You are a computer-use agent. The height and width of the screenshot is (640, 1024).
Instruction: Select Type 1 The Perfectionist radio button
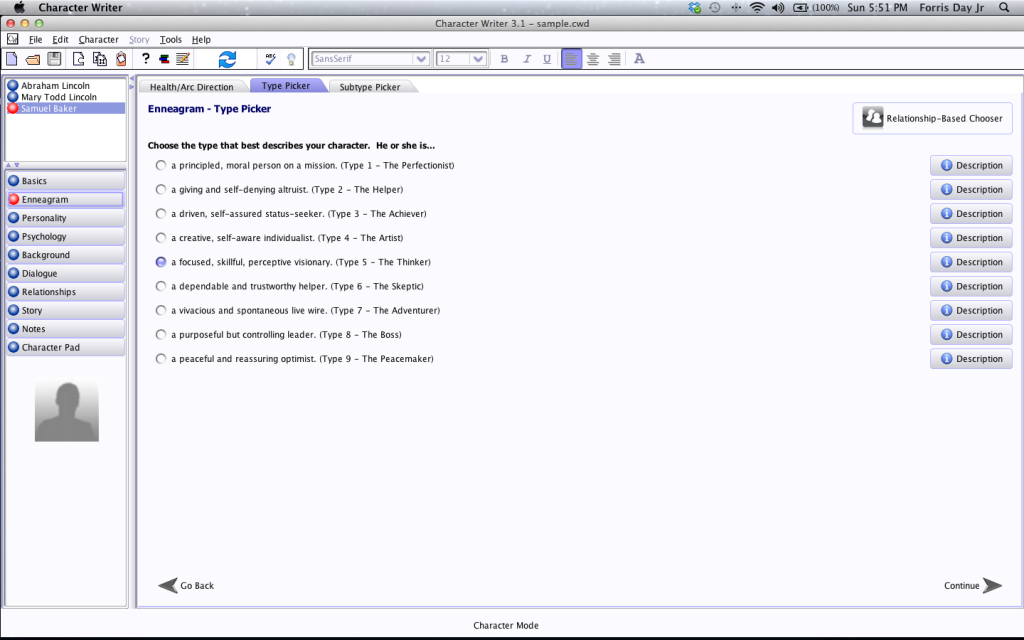click(x=161, y=165)
